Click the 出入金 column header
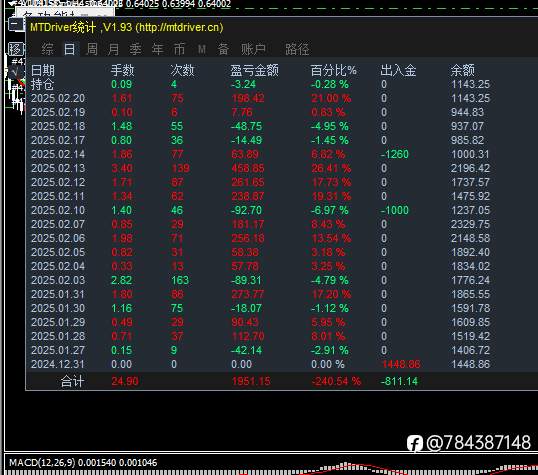The image size is (538, 475). click(398, 70)
